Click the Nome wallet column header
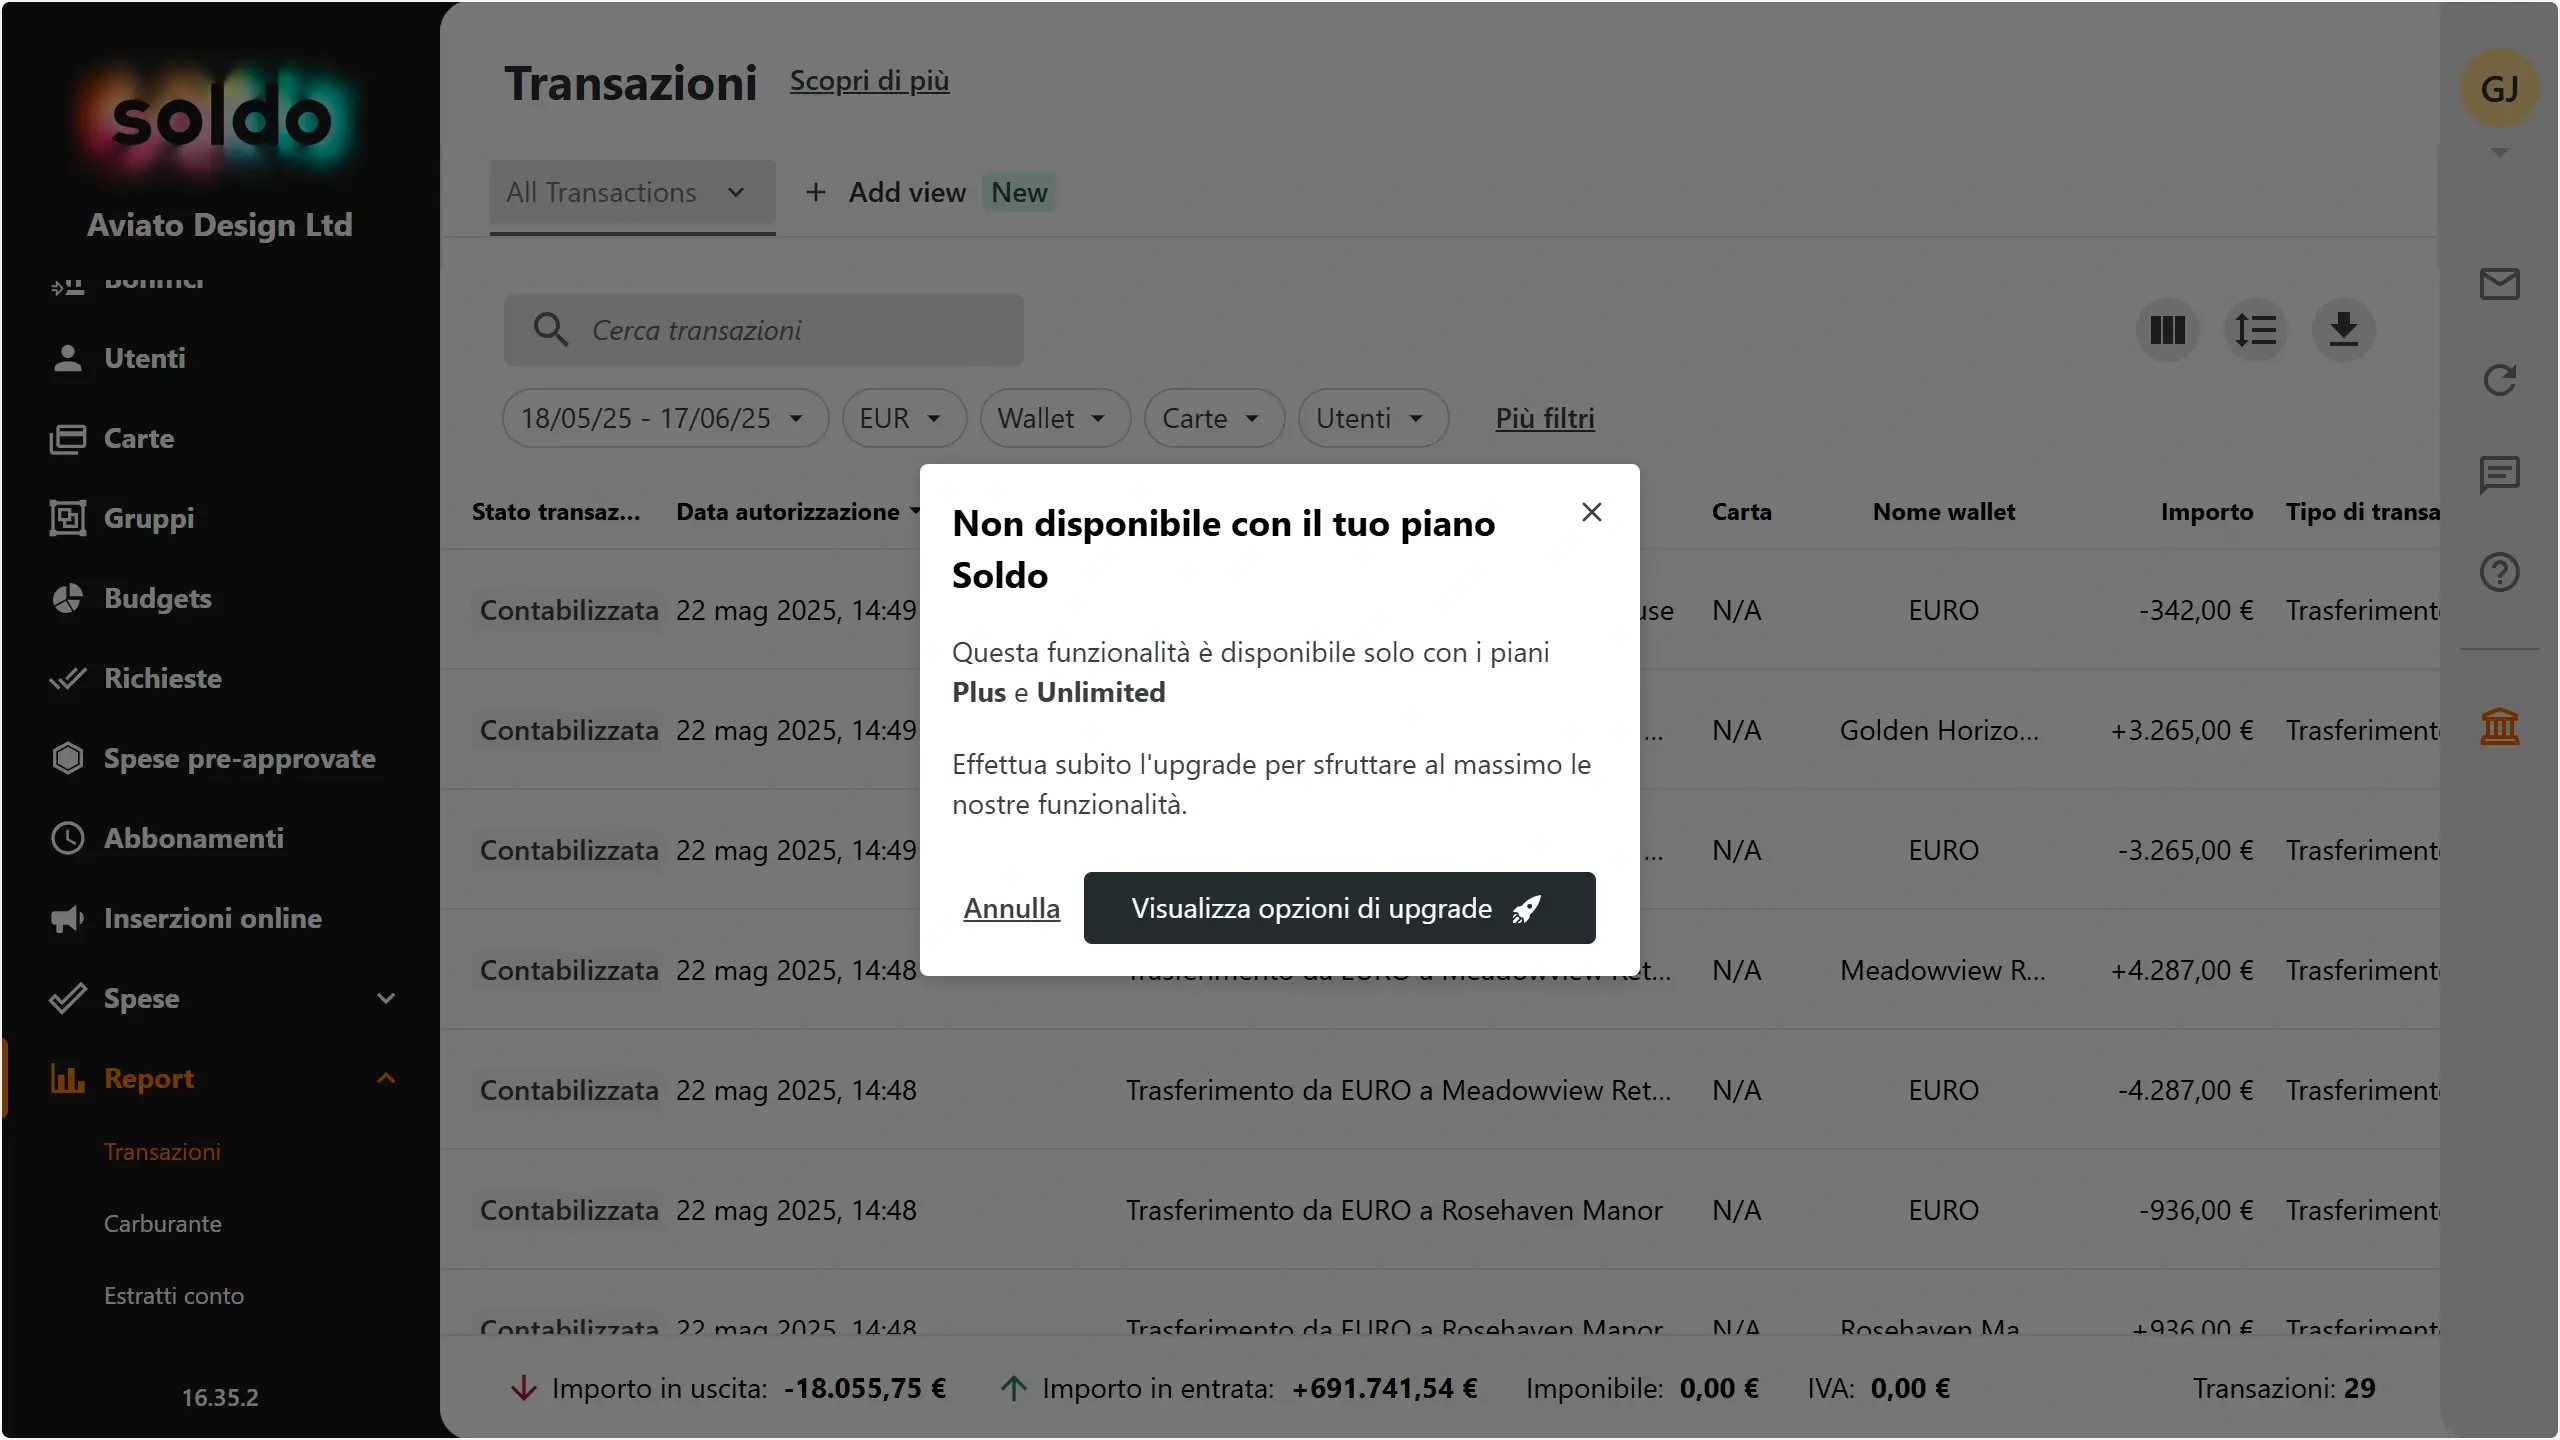Screen dimensions: 2560x1440 click(x=1943, y=512)
